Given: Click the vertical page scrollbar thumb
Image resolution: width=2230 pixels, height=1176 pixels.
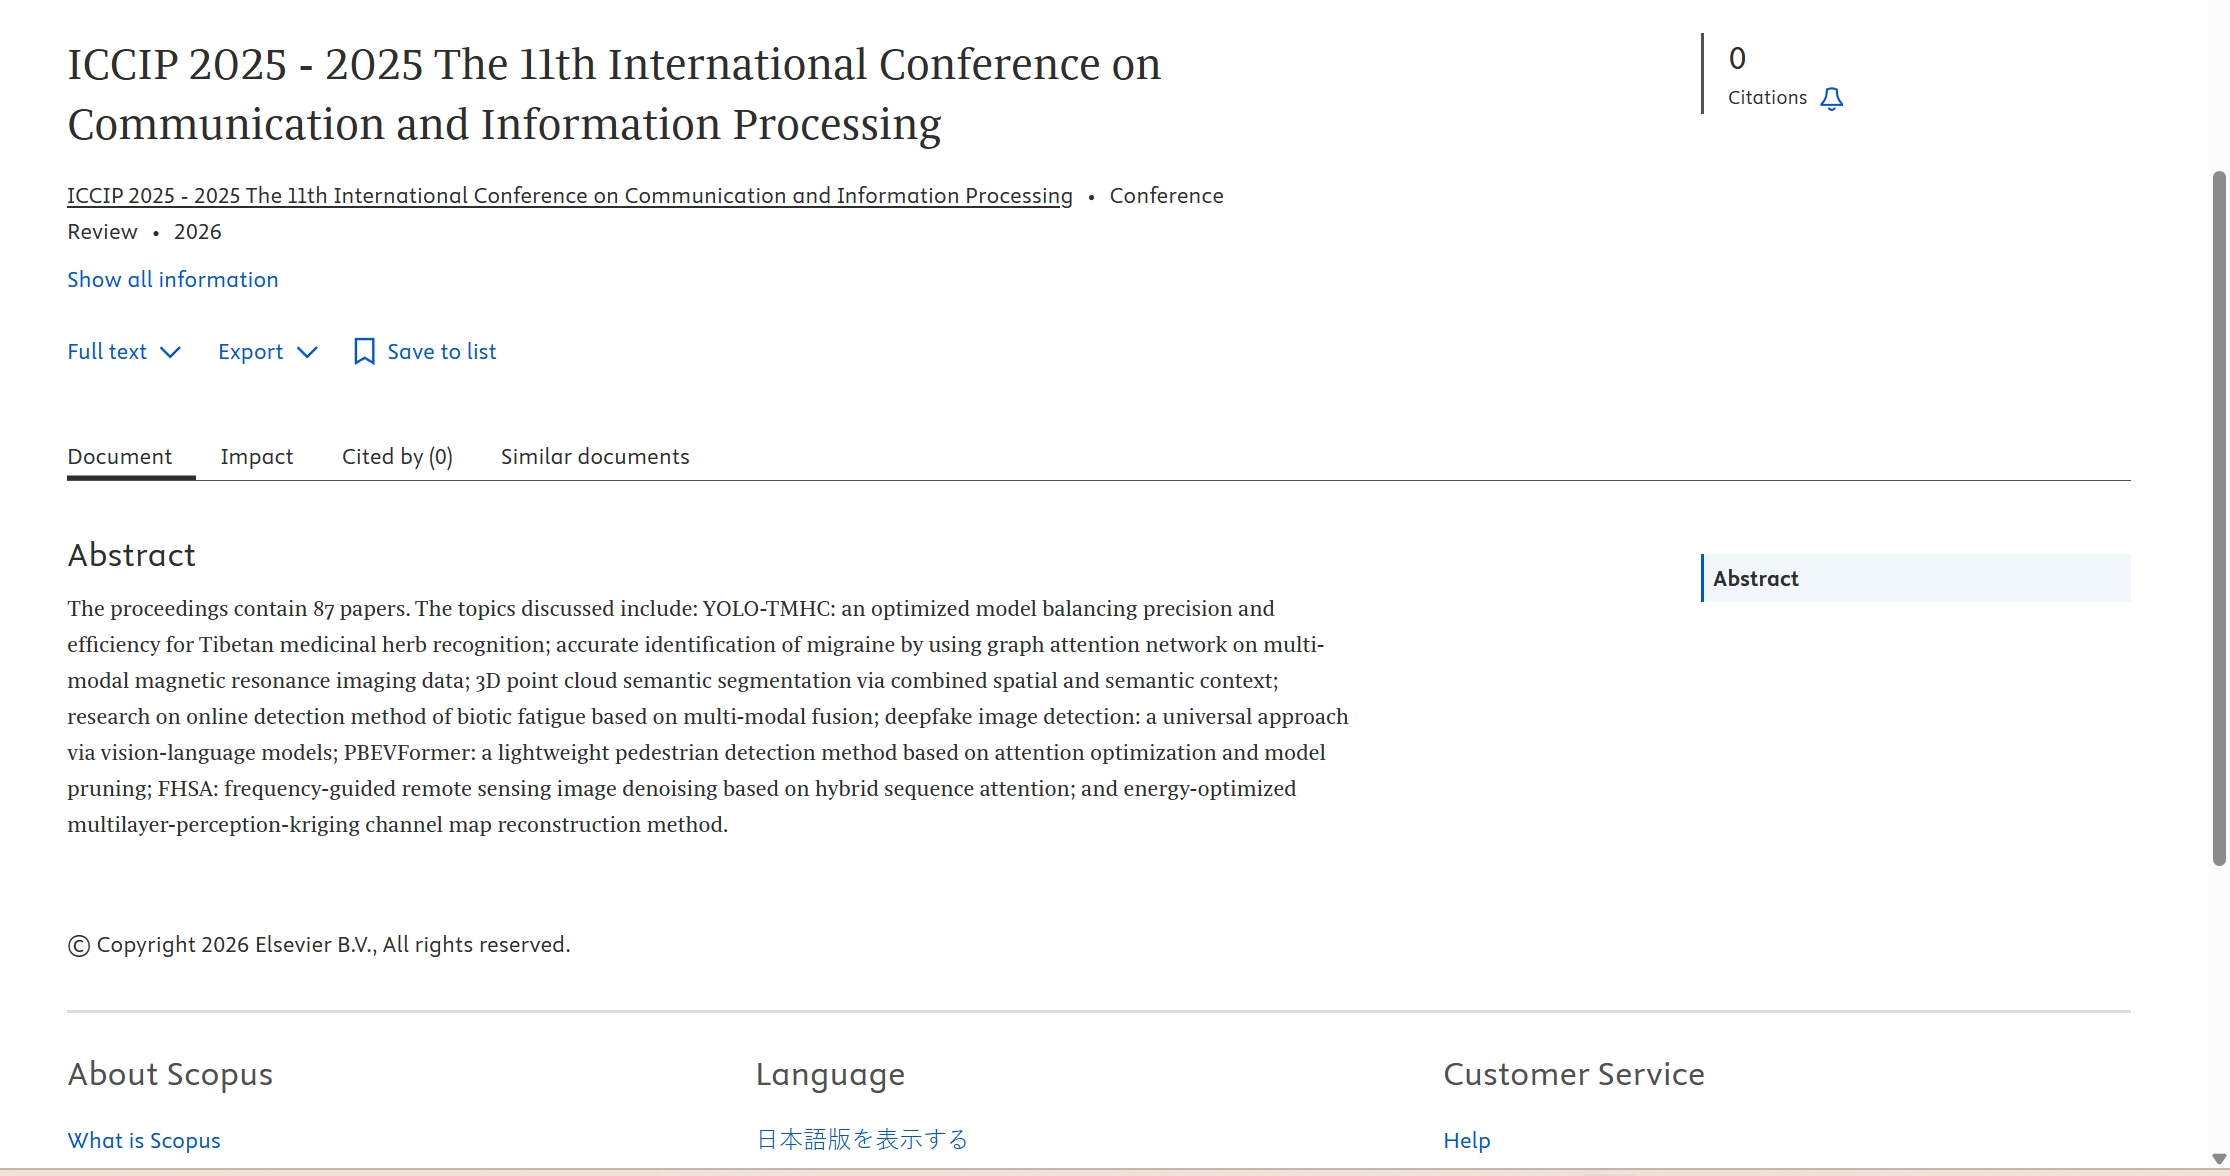Looking at the screenshot, I should (2219, 517).
